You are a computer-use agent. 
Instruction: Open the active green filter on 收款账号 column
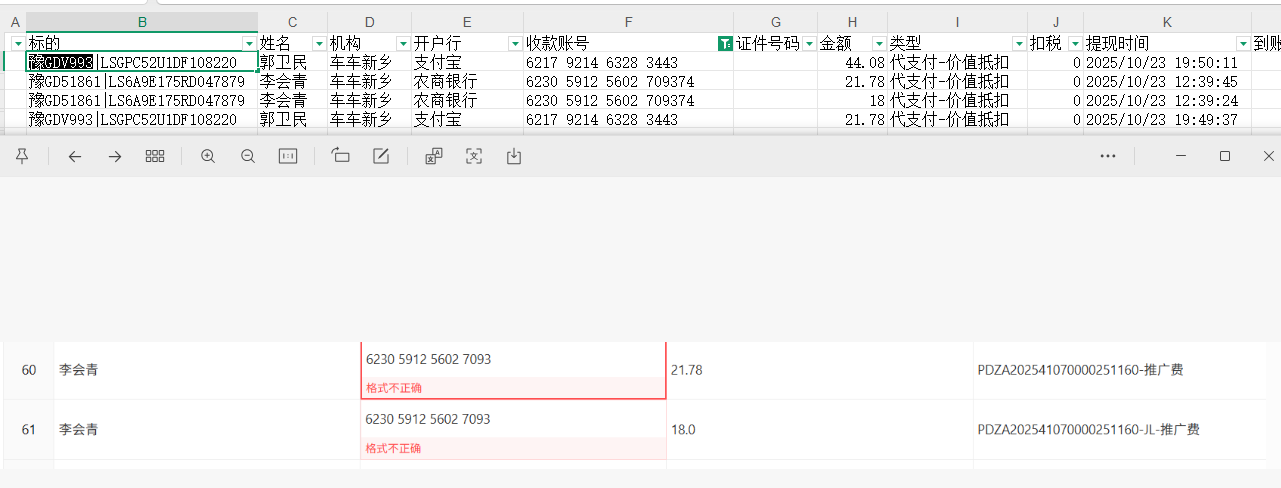click(725, 43)
